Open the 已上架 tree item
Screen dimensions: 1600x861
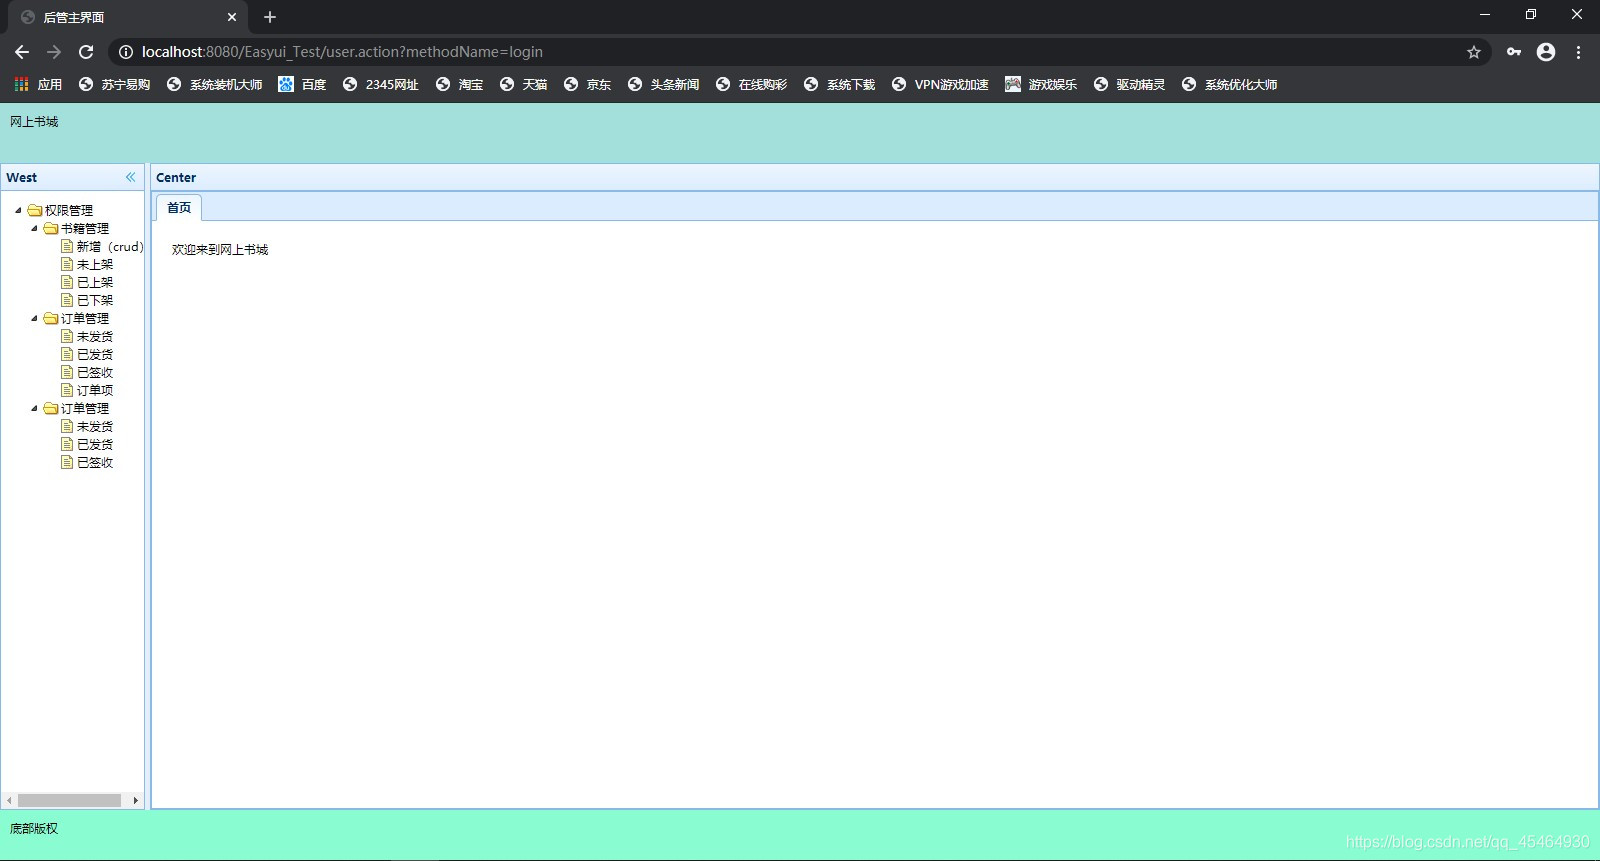(x=95, y=282)
